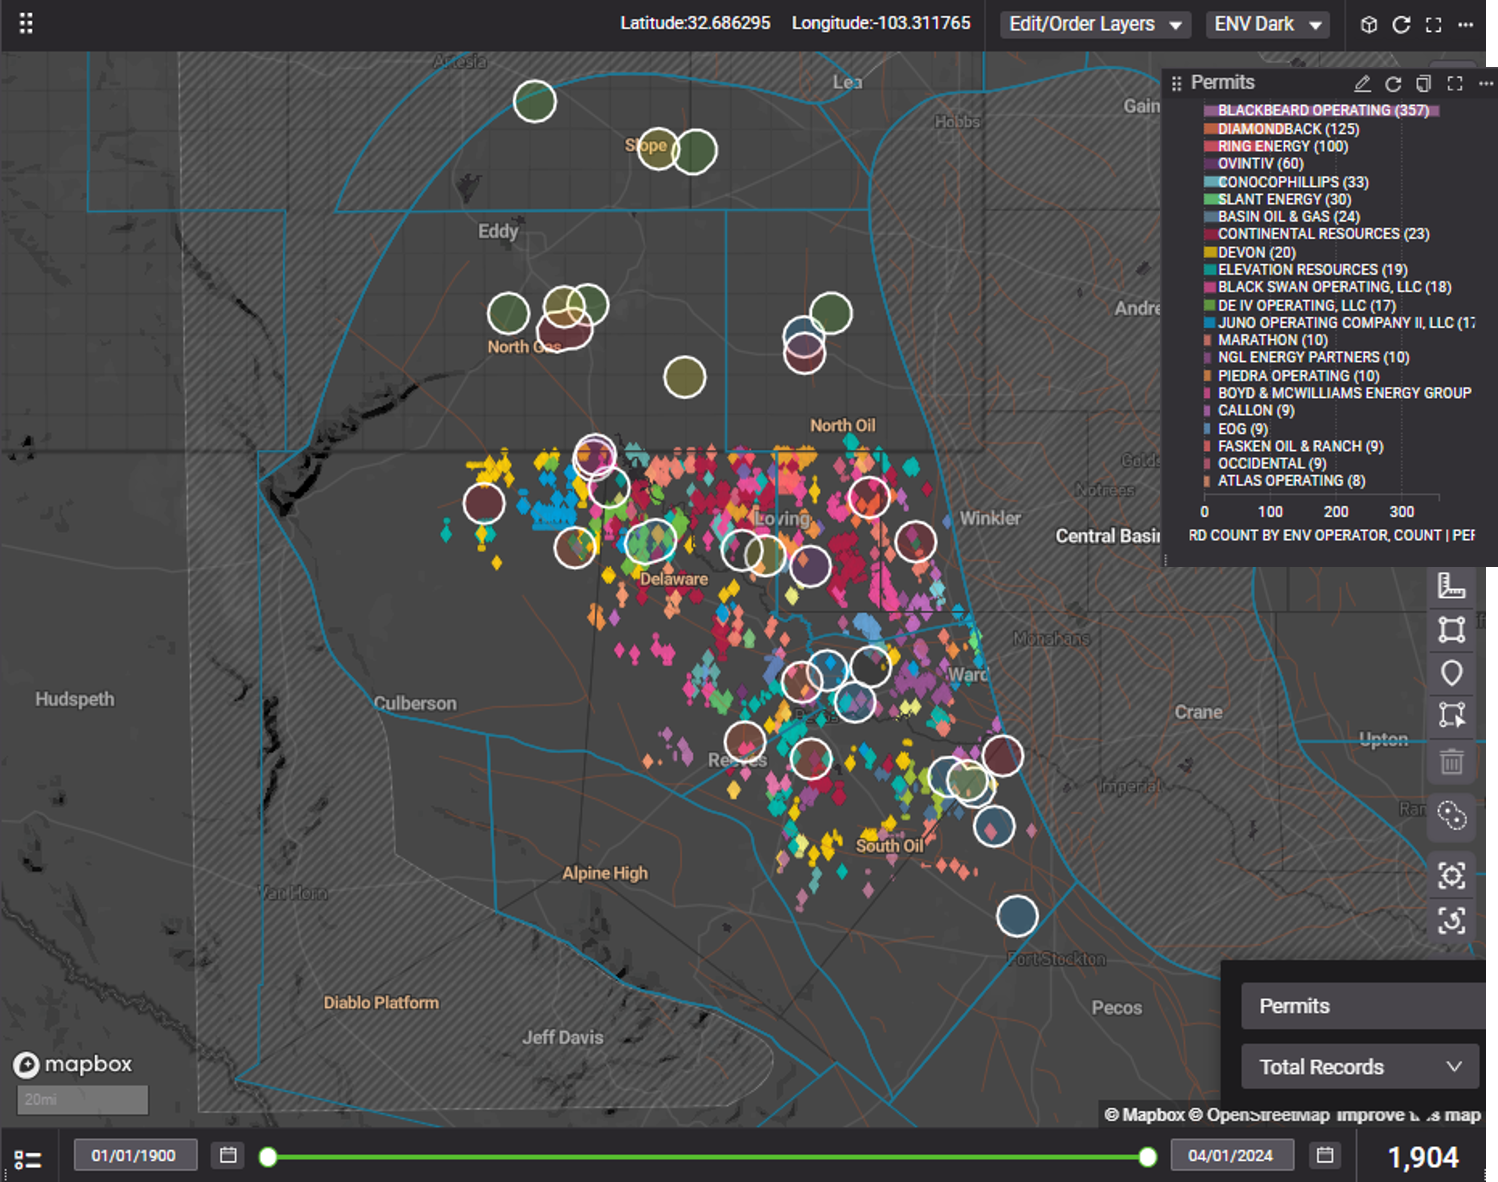Click the Permits button in lower panel

1359,1006
